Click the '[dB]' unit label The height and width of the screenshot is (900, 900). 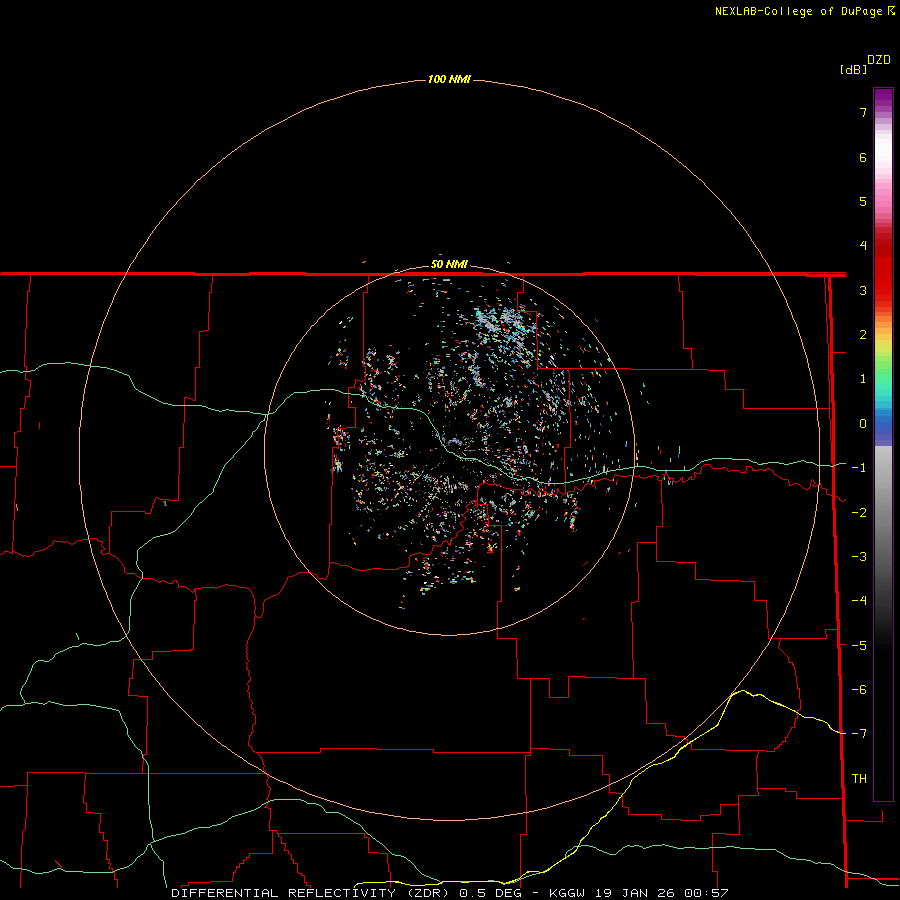coord(853,69)
